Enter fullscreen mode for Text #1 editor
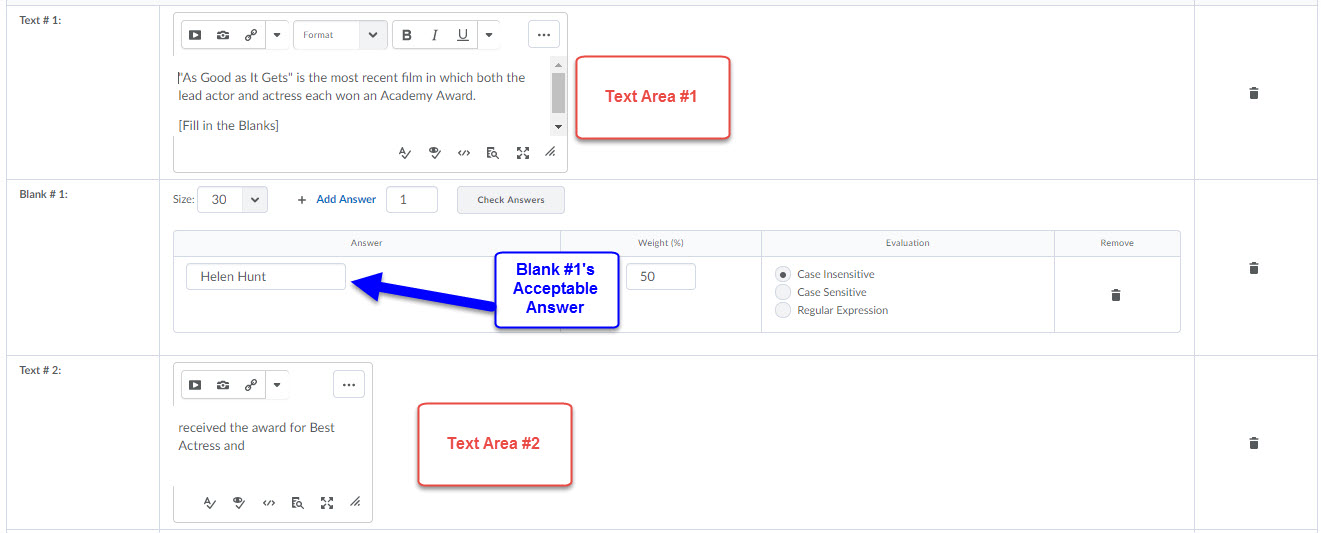Screen dimensions: 1321x533 522,153
